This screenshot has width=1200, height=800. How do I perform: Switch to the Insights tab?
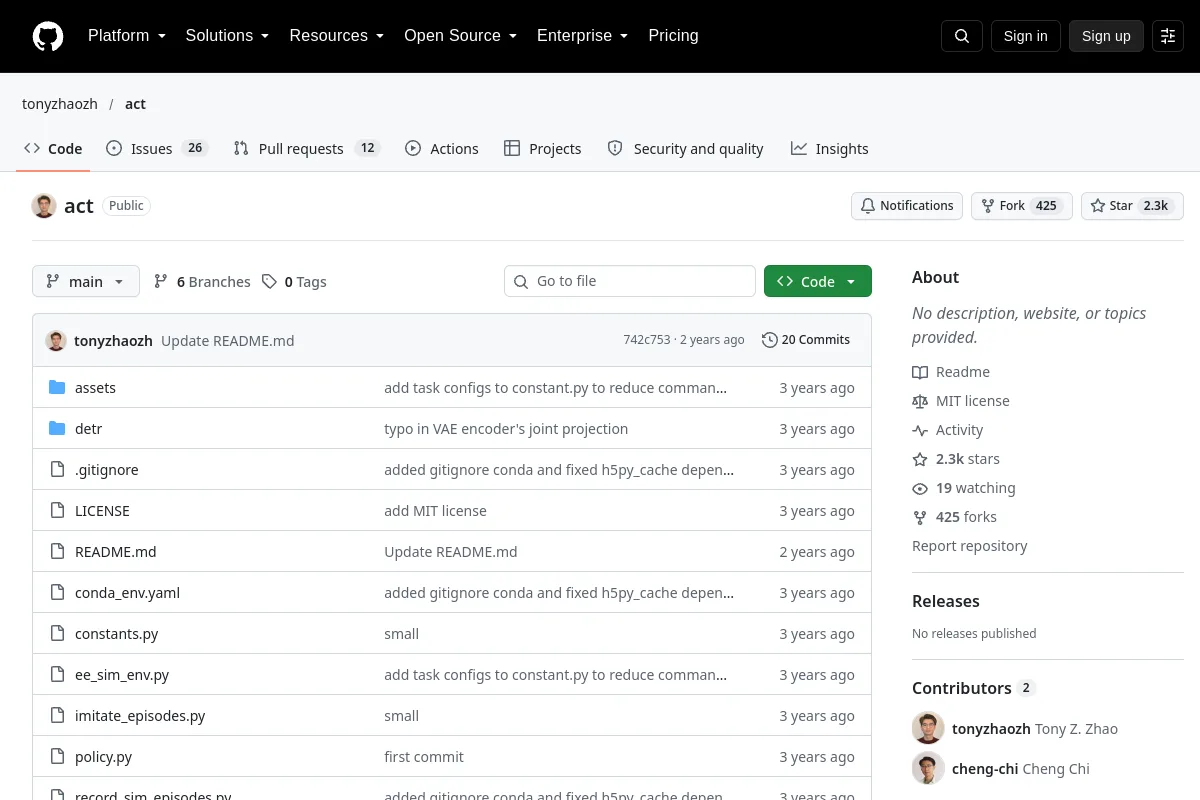[x=829, y=149]
